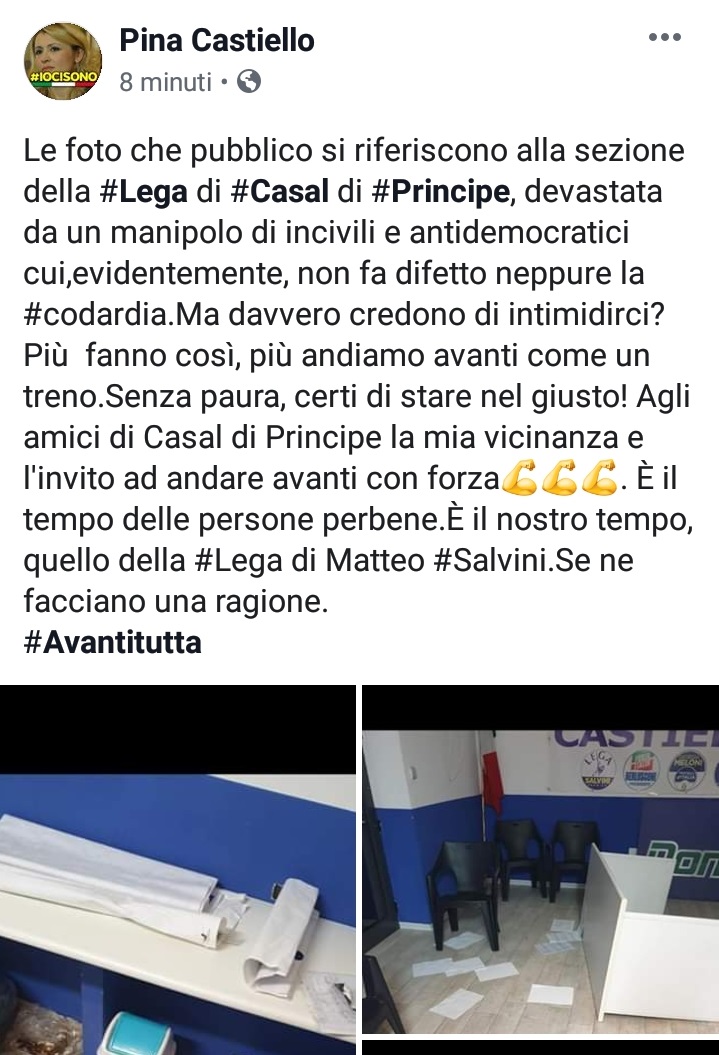Open the #Principe hashtag
Screen dimensions: 719x1055
coord(441,192)
